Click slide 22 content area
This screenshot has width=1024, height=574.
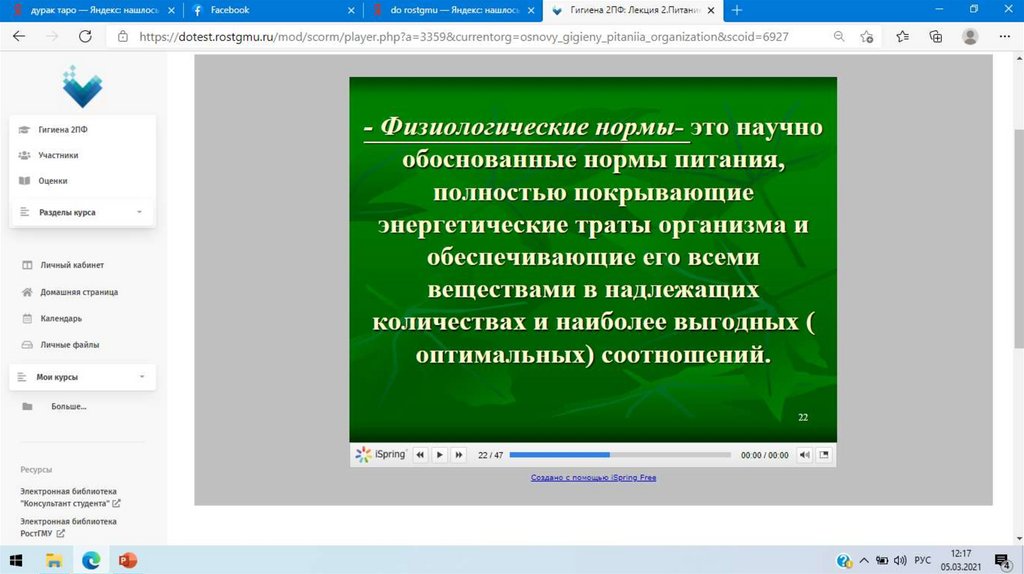(593, 259)
